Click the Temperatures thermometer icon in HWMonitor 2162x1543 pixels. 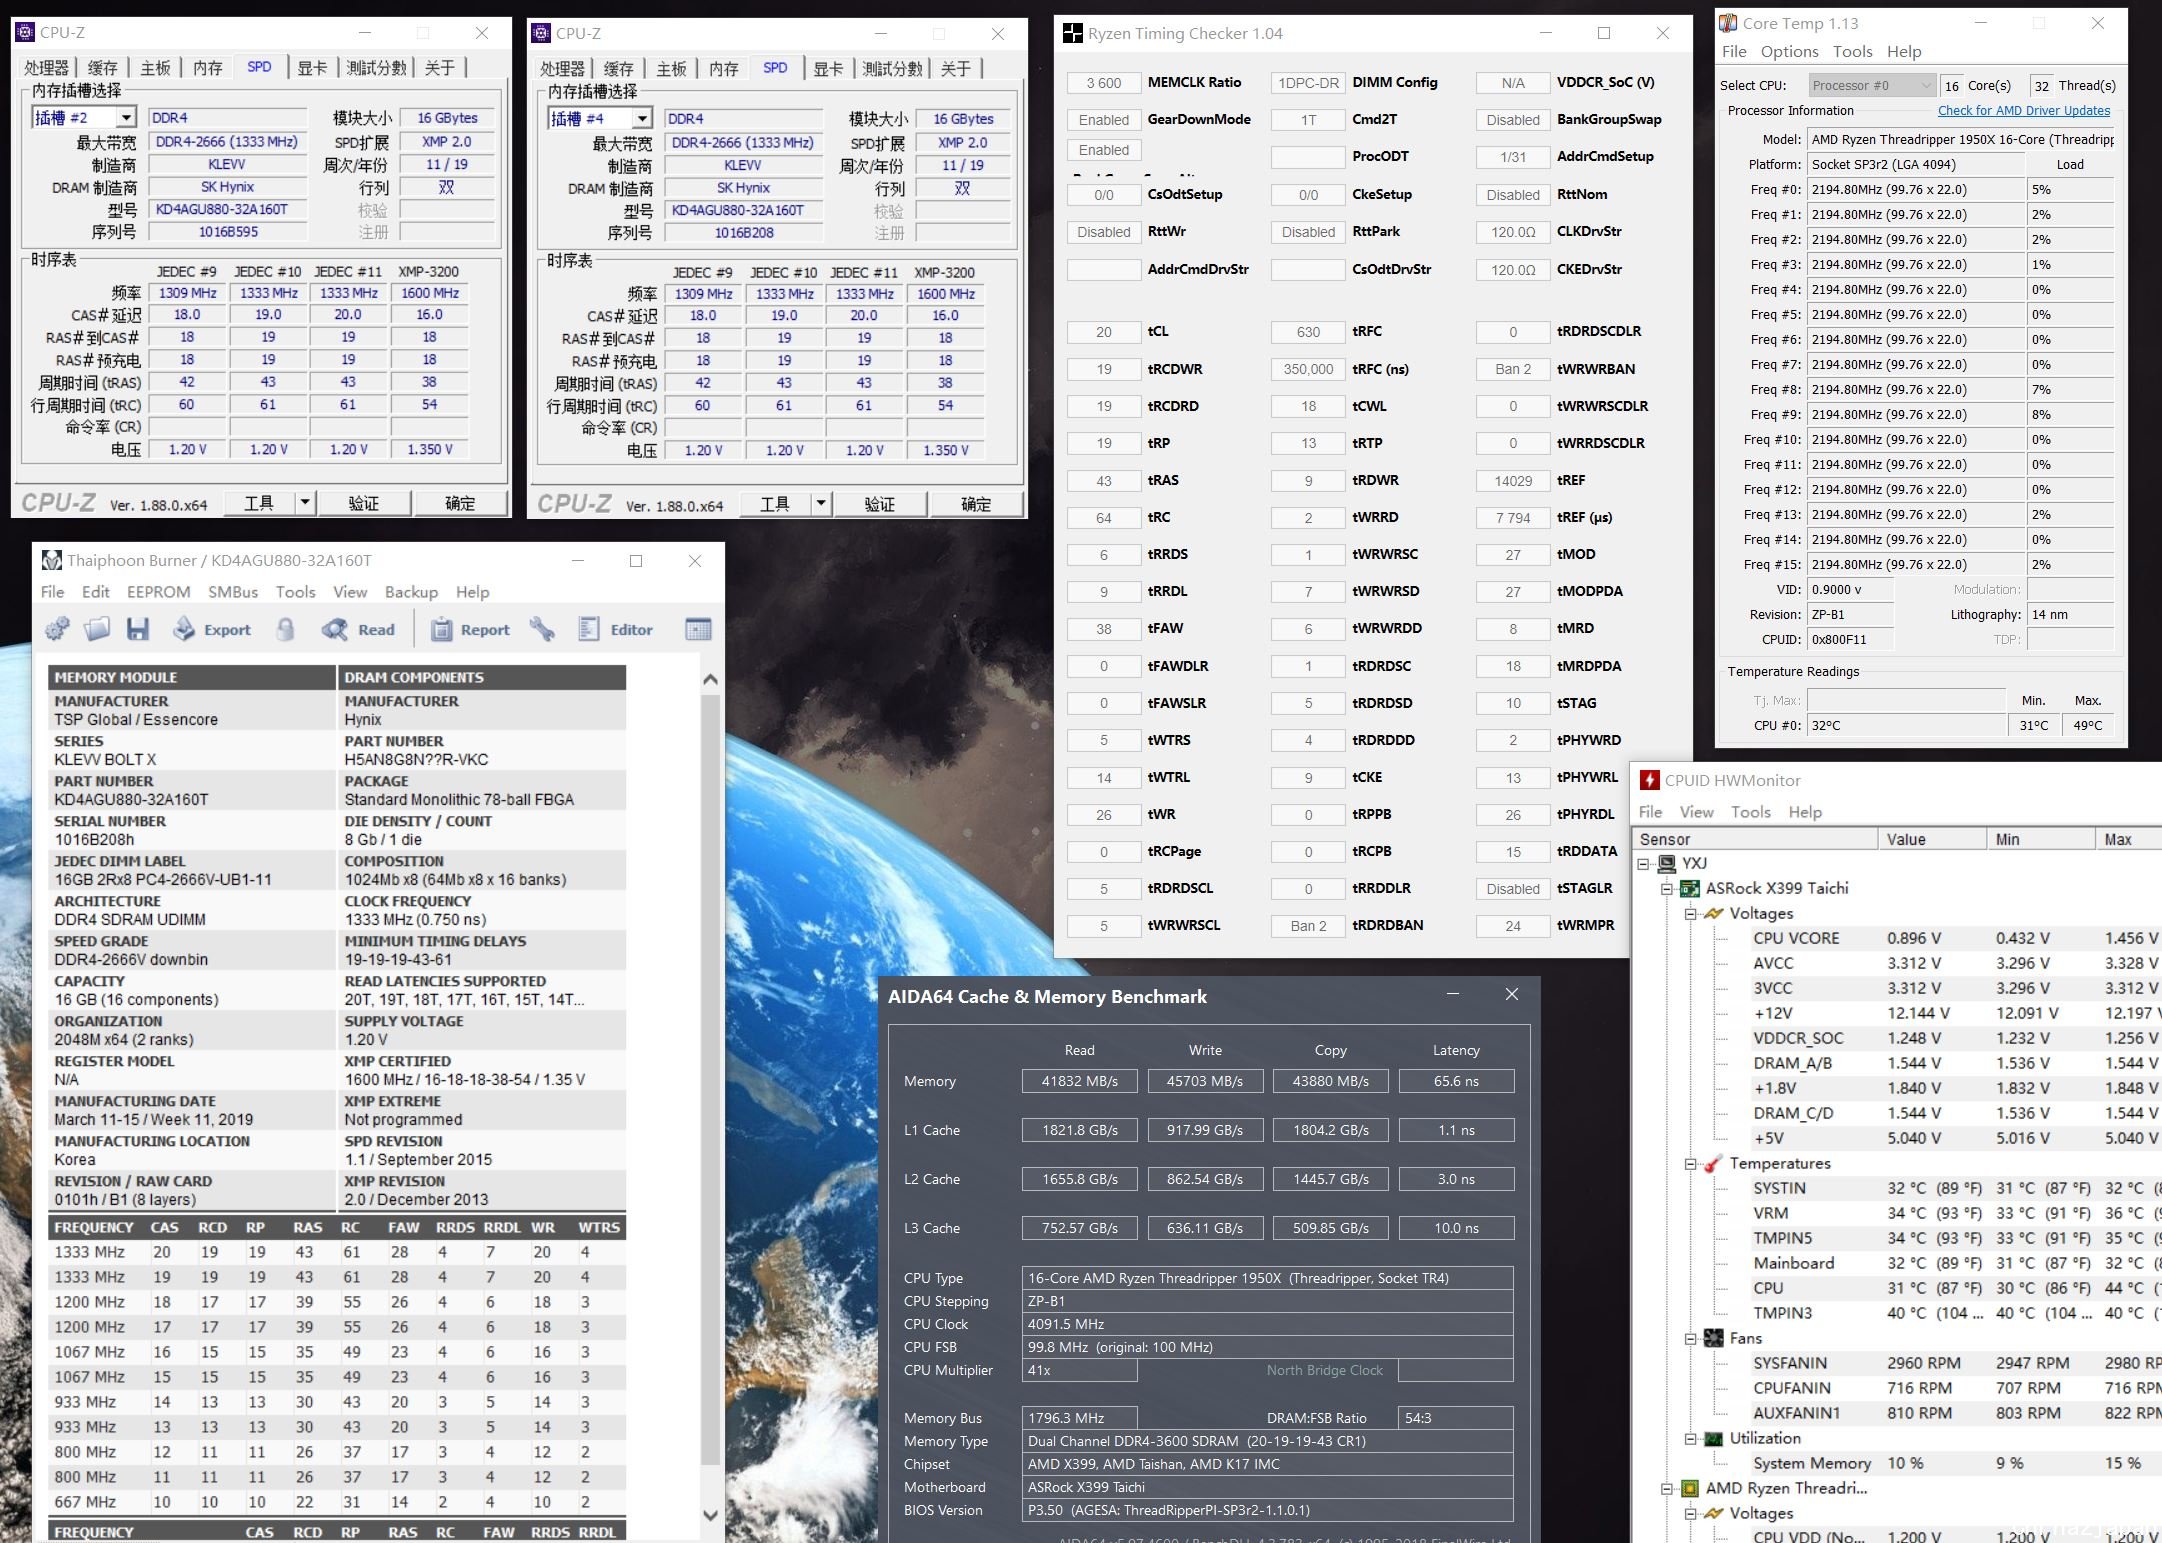(1714, 1163)
